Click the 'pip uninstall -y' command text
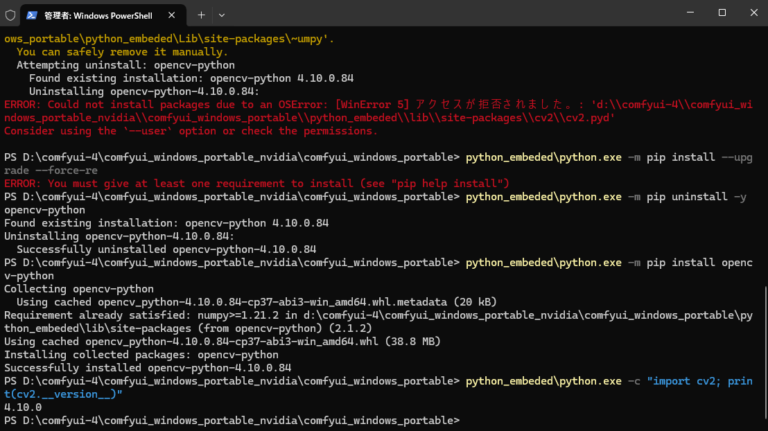768x431 pixels. point(696,197)
